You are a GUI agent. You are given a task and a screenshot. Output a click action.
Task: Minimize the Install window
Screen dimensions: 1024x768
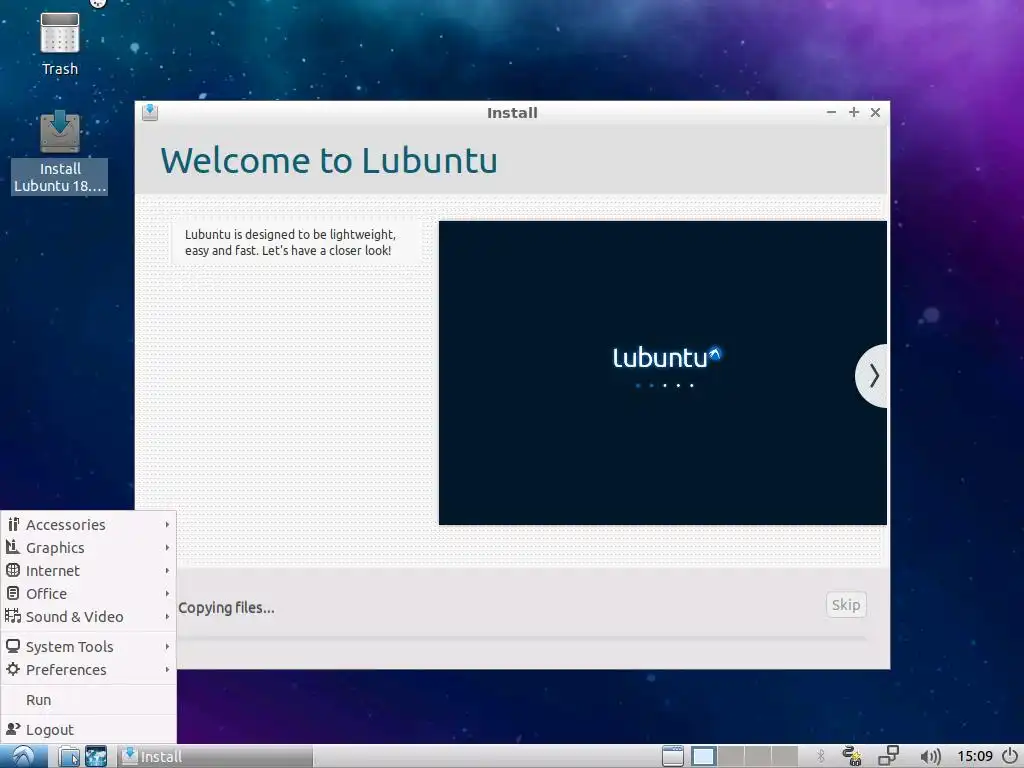click(831, 112)
